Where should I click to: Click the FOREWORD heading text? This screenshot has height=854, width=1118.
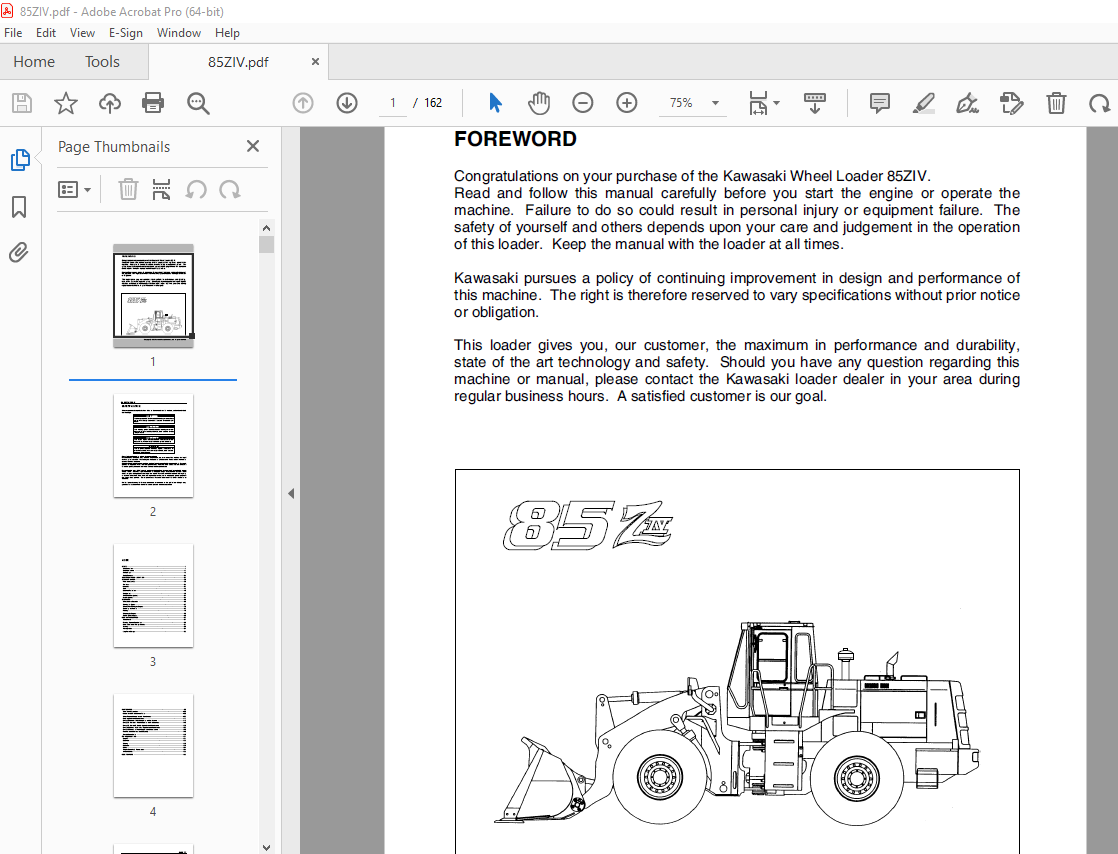coord(515,139)
